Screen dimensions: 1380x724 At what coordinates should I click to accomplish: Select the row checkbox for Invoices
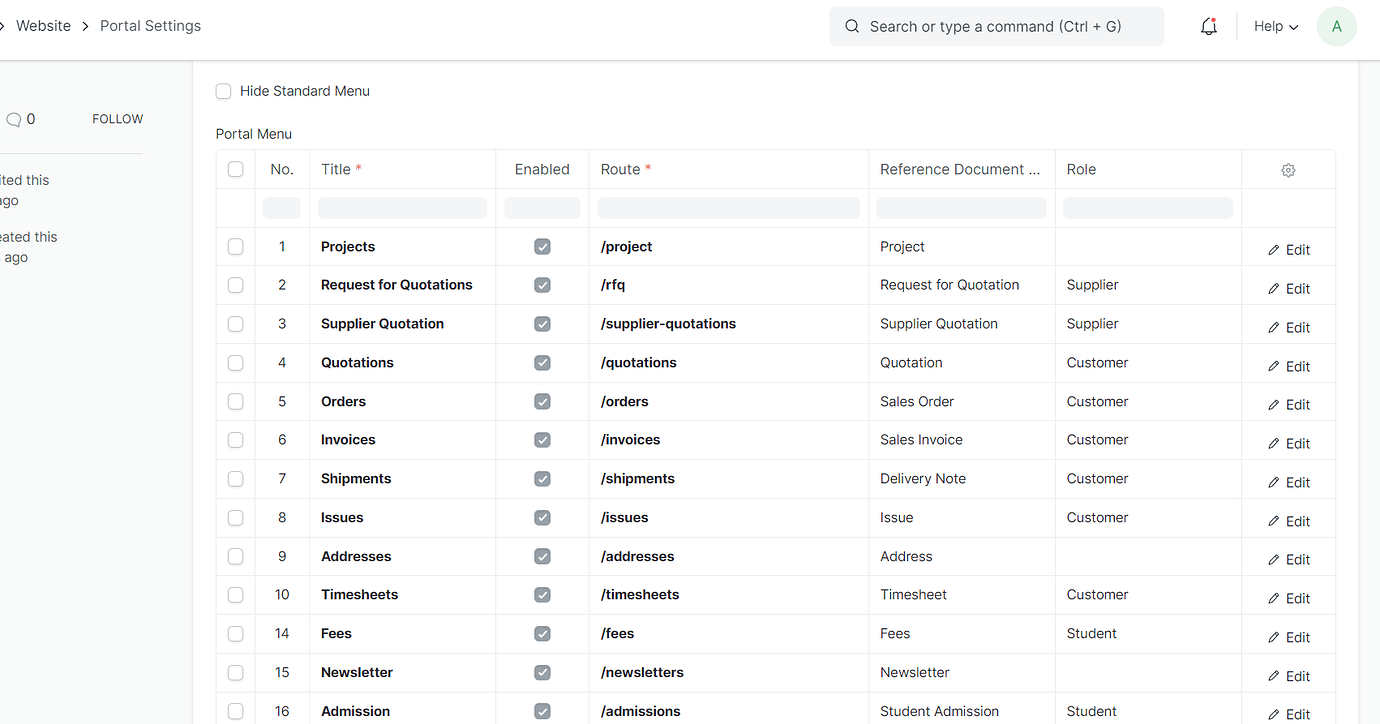235,440
